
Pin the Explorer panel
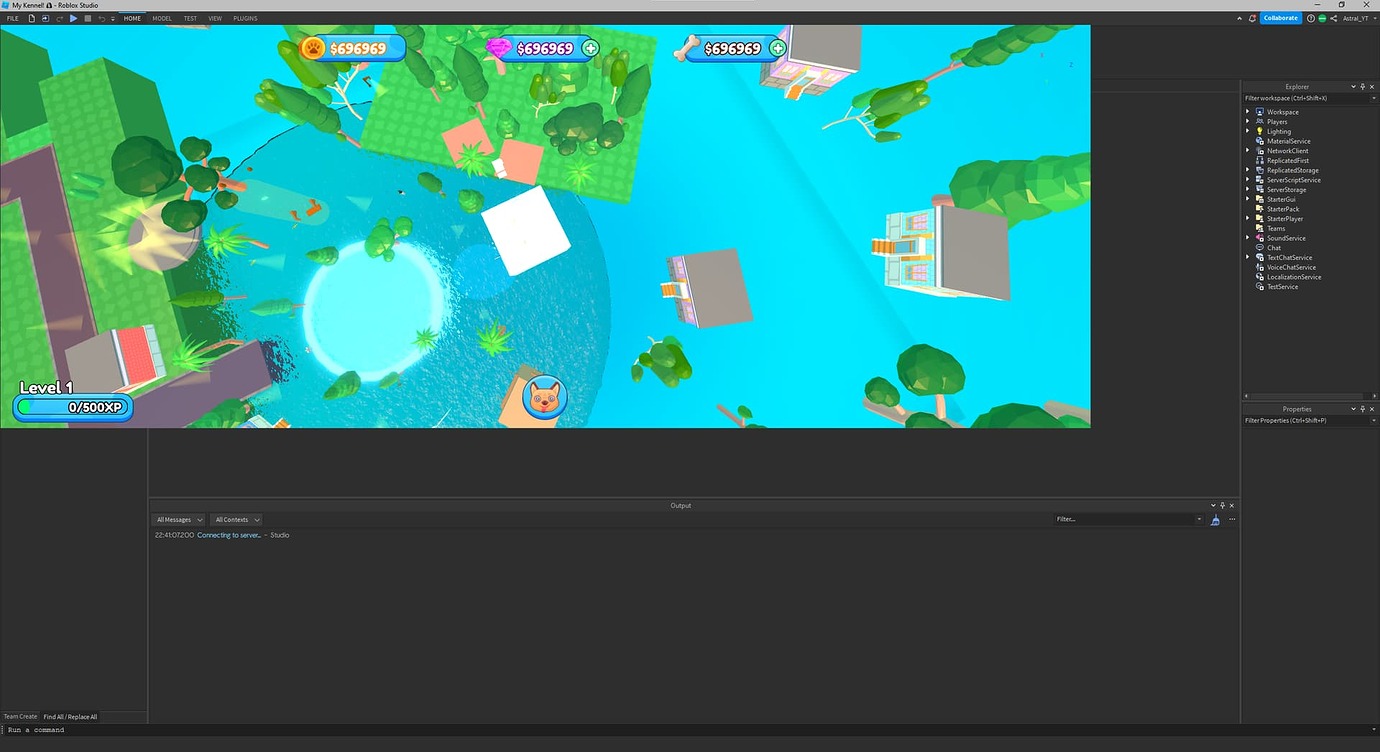(x=1362, y=87)
